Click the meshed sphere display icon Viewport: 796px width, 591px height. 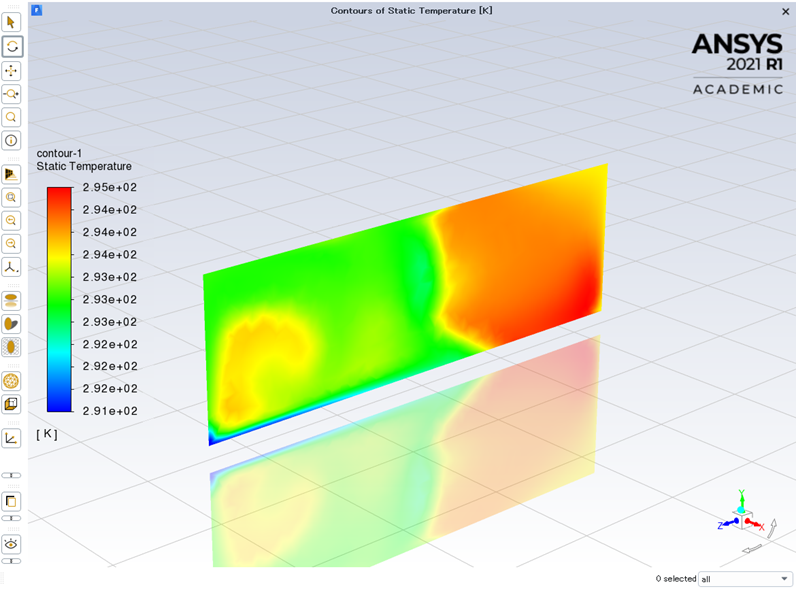coord(11,381)
